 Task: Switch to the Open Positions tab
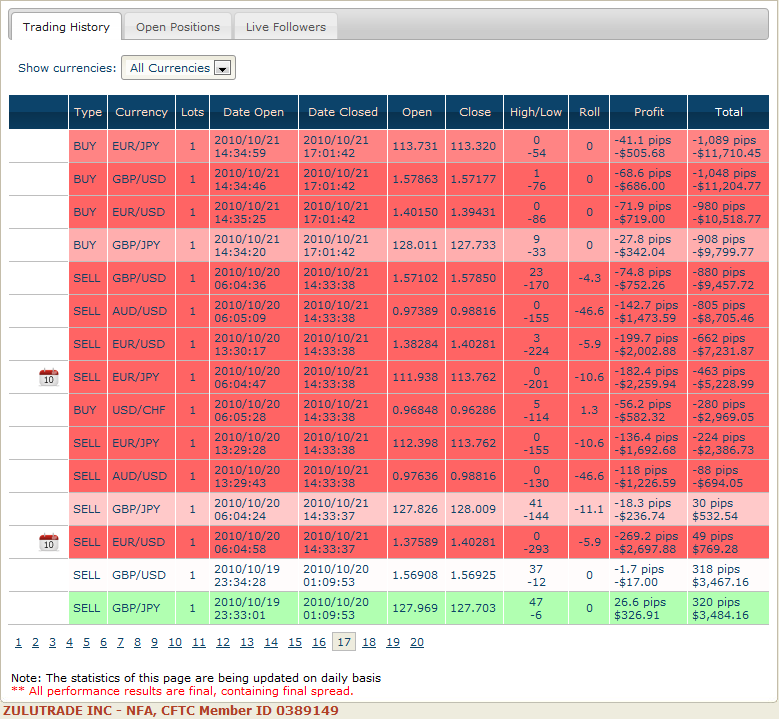click(x=178, y=27)
